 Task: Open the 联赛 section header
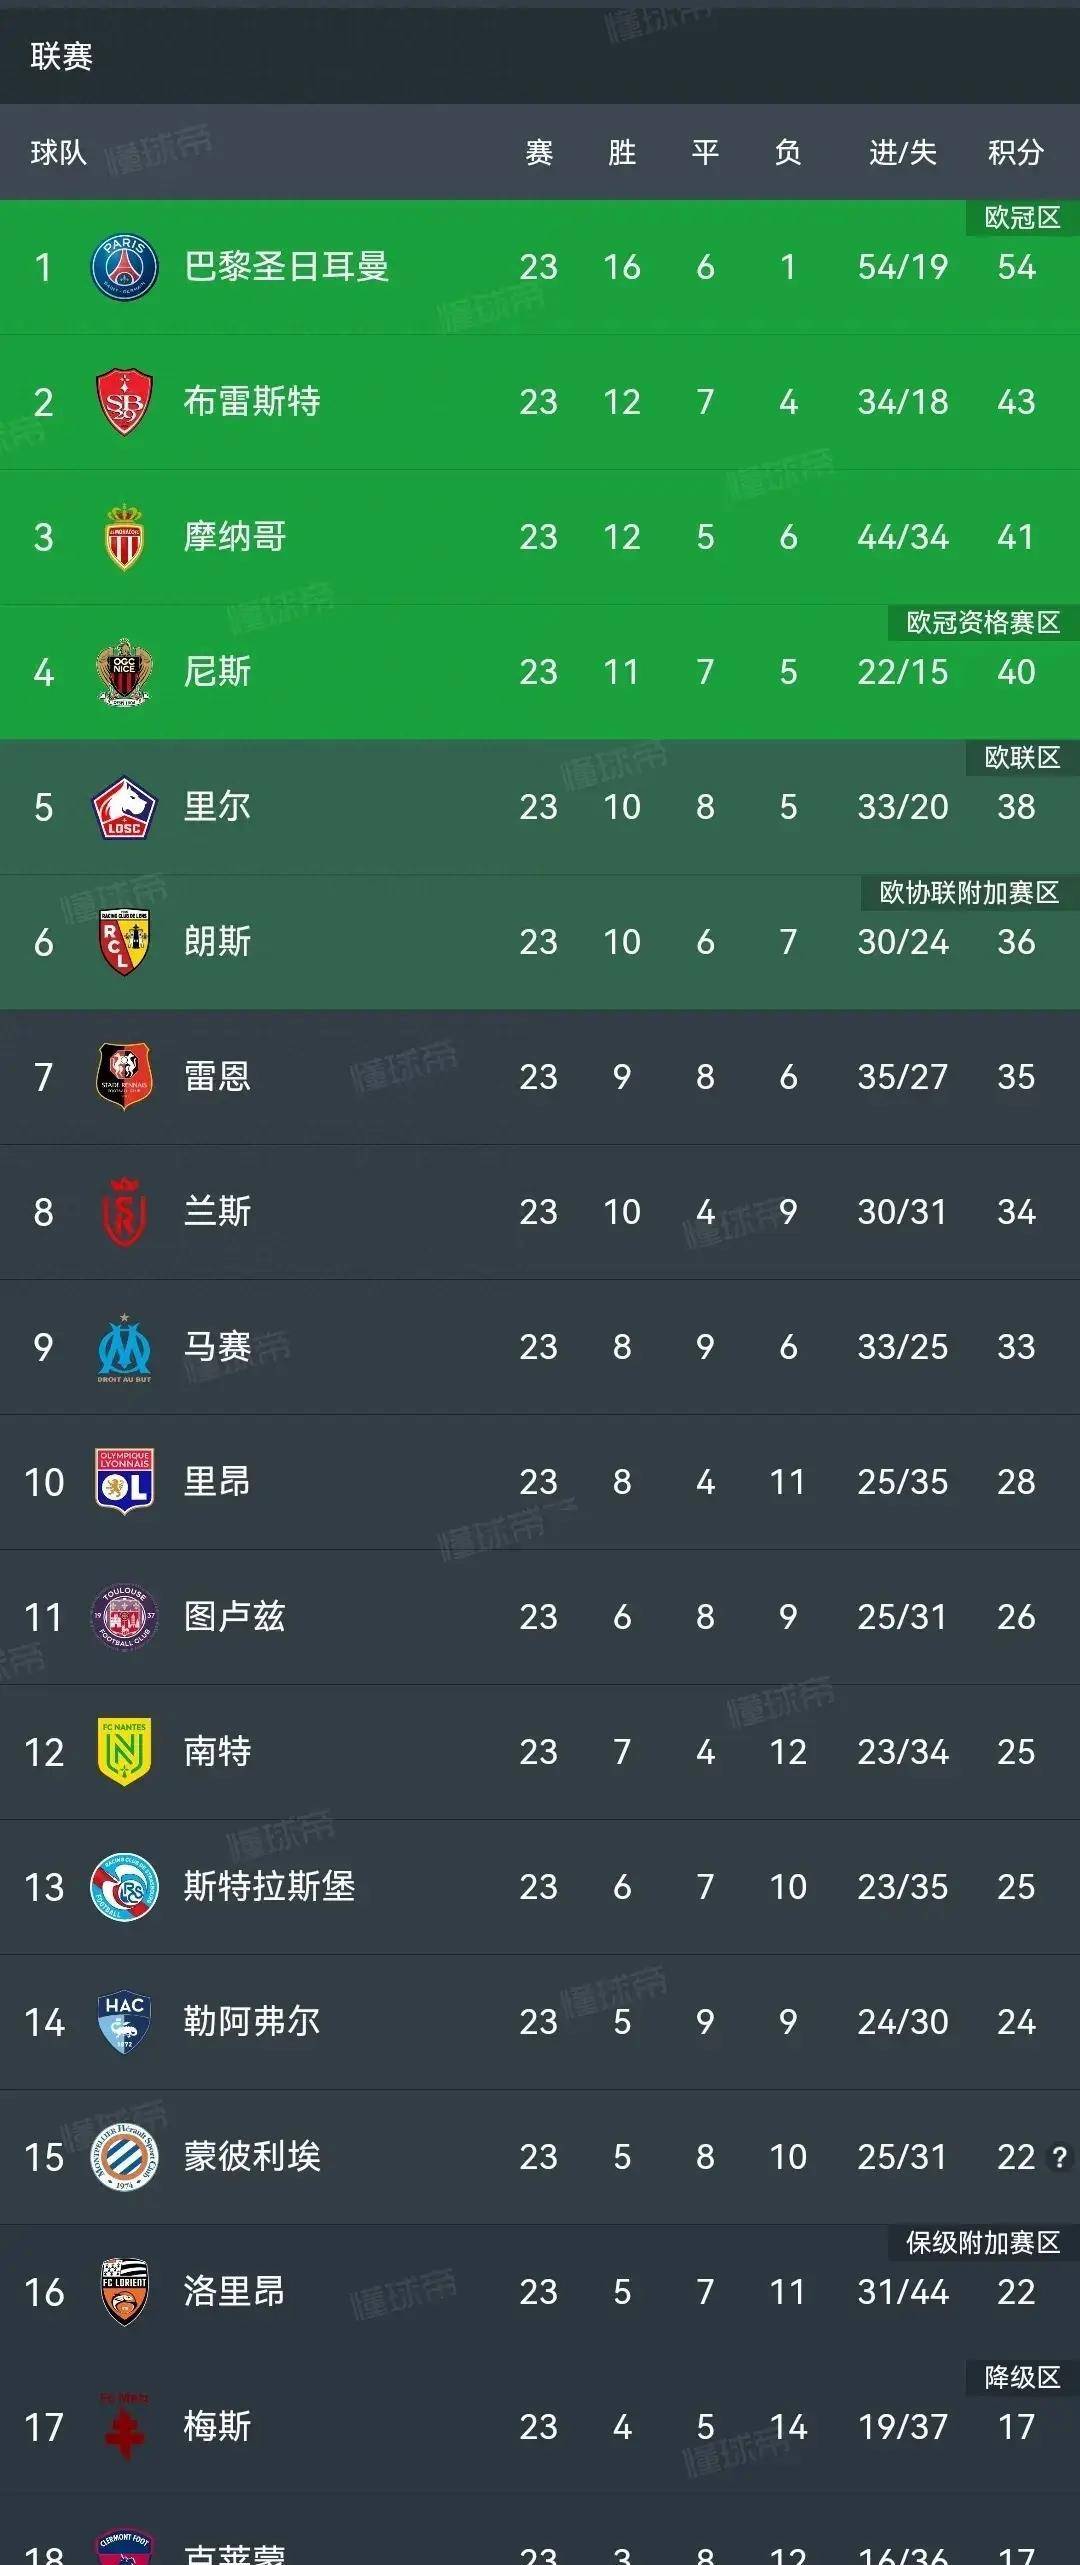(x=61, y=56)
